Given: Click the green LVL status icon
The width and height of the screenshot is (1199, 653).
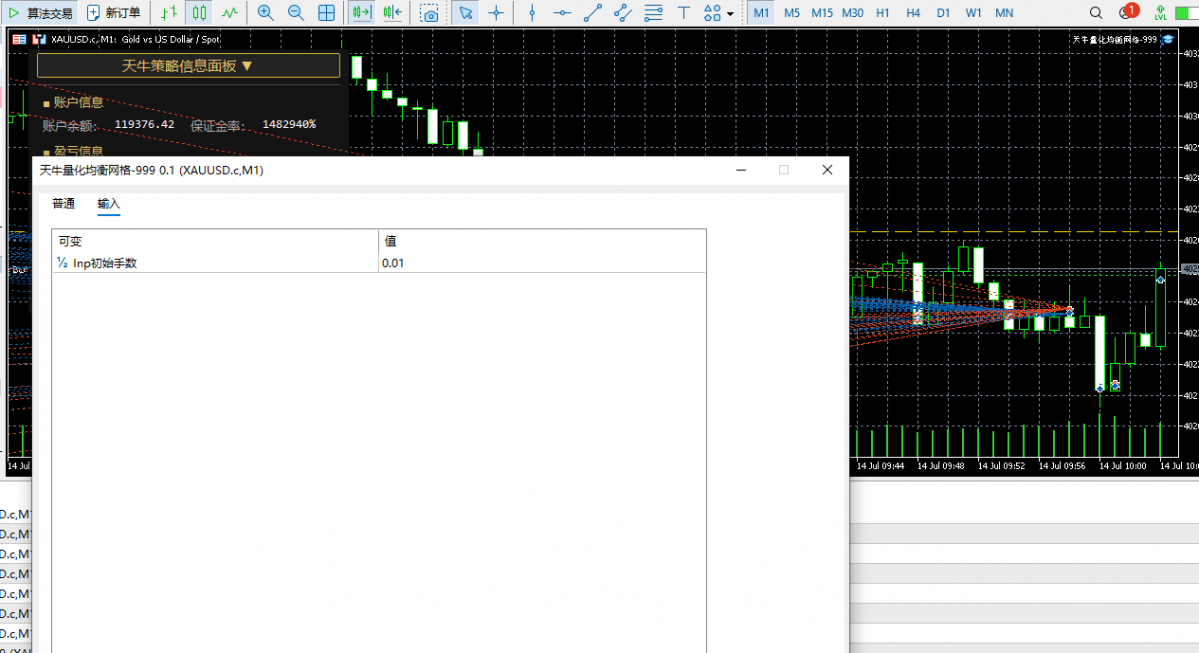Looking at the screenshot, I should point(1161,13).
